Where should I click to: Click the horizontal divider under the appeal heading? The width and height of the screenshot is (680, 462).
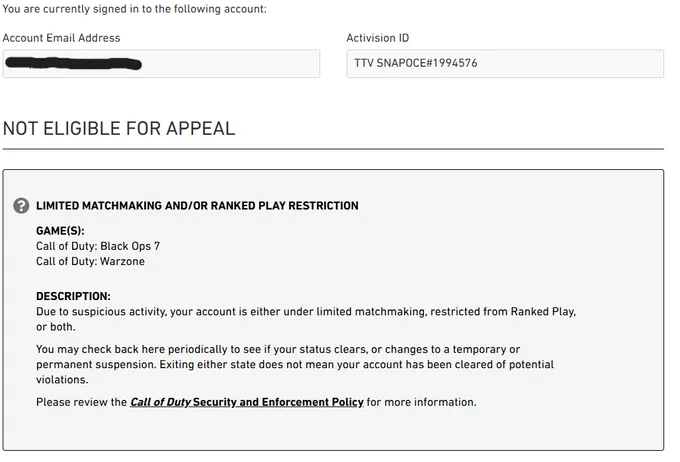click(x=333, y=149)
